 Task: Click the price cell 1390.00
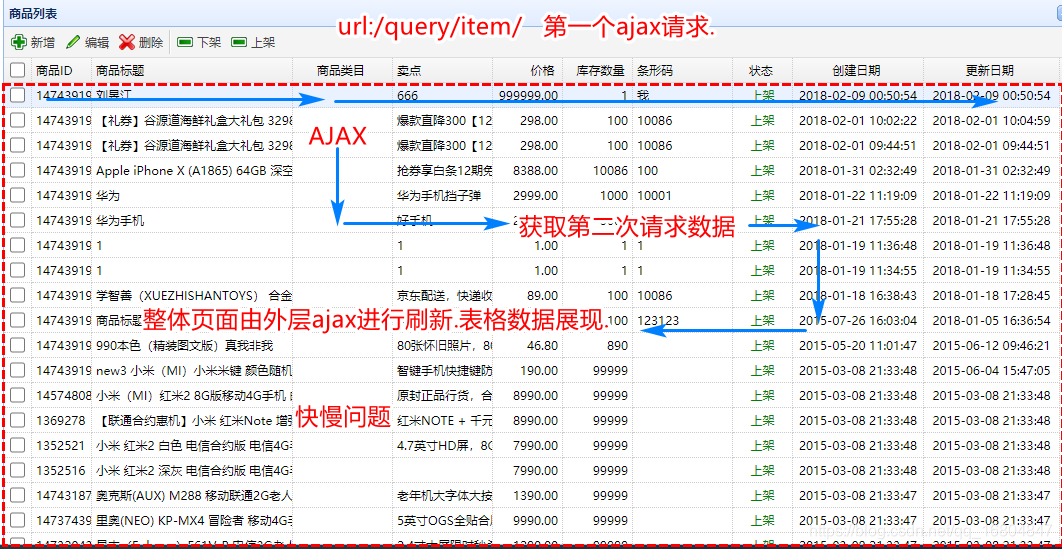tap(535, 496)
